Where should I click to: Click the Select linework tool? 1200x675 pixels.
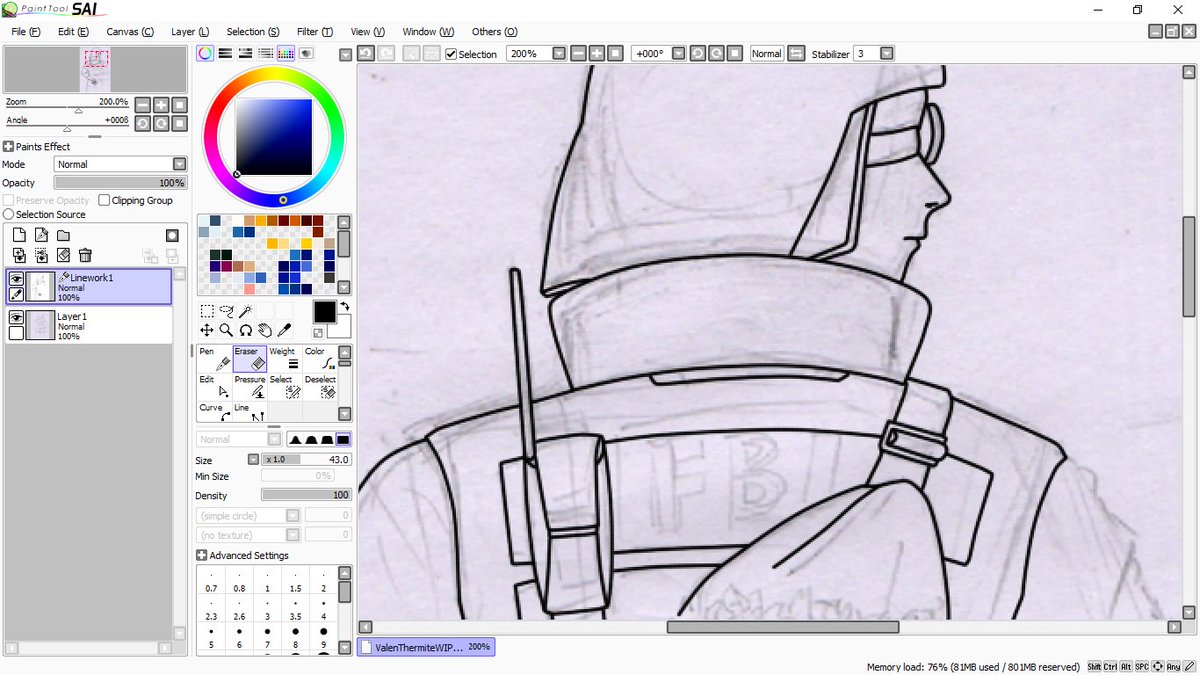pos(285,386)
